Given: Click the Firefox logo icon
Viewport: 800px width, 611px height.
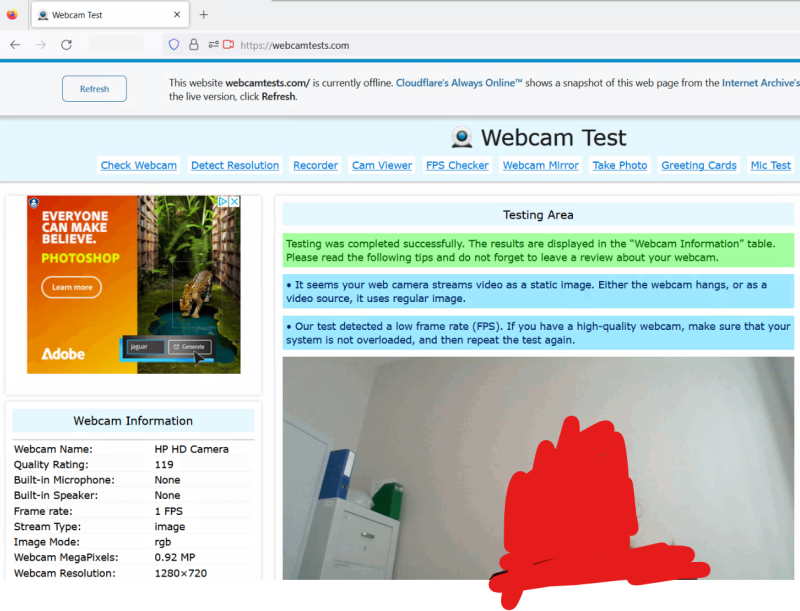Looking at the screenshot, I should (x=12, y=15).
